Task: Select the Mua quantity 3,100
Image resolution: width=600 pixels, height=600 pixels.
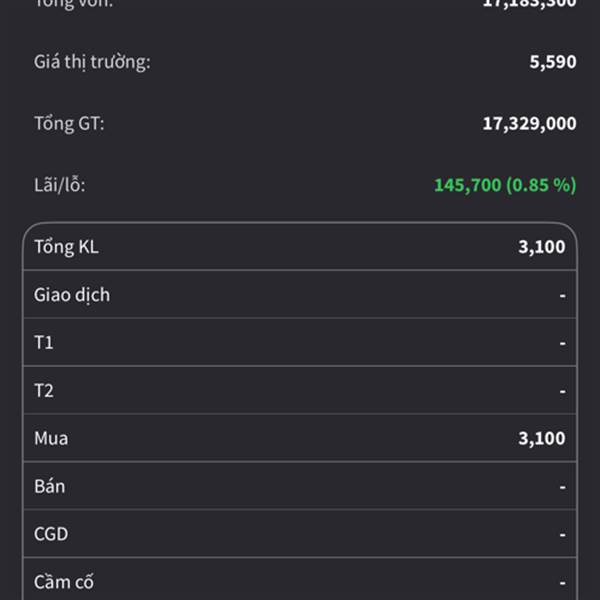Action: point(541,438)
